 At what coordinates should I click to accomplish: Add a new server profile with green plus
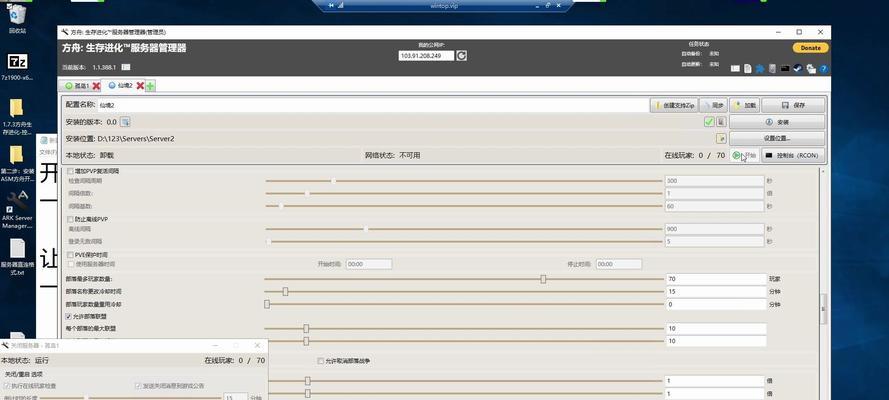150,86
